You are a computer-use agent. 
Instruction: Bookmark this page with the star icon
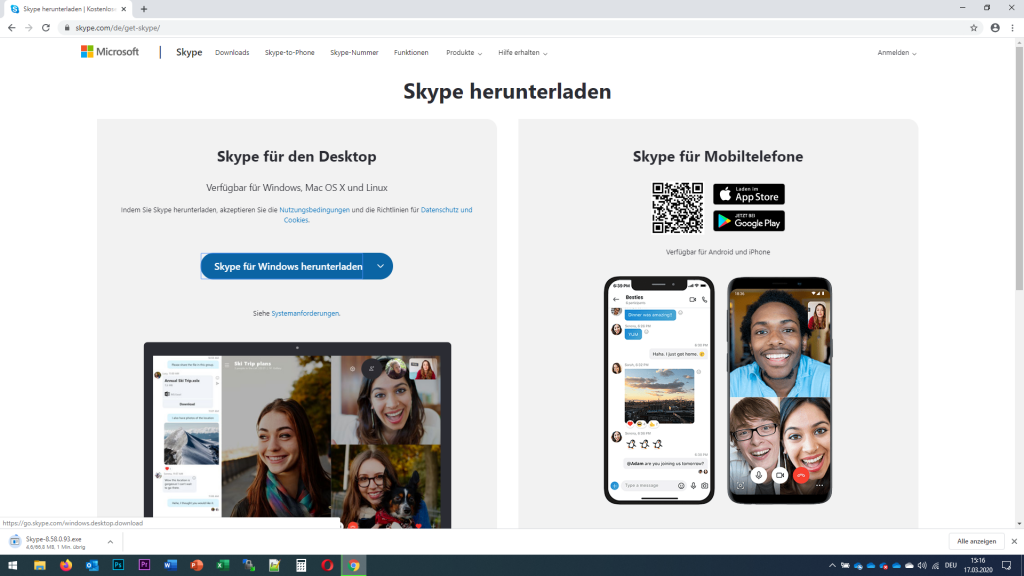(x=974, y=28)
